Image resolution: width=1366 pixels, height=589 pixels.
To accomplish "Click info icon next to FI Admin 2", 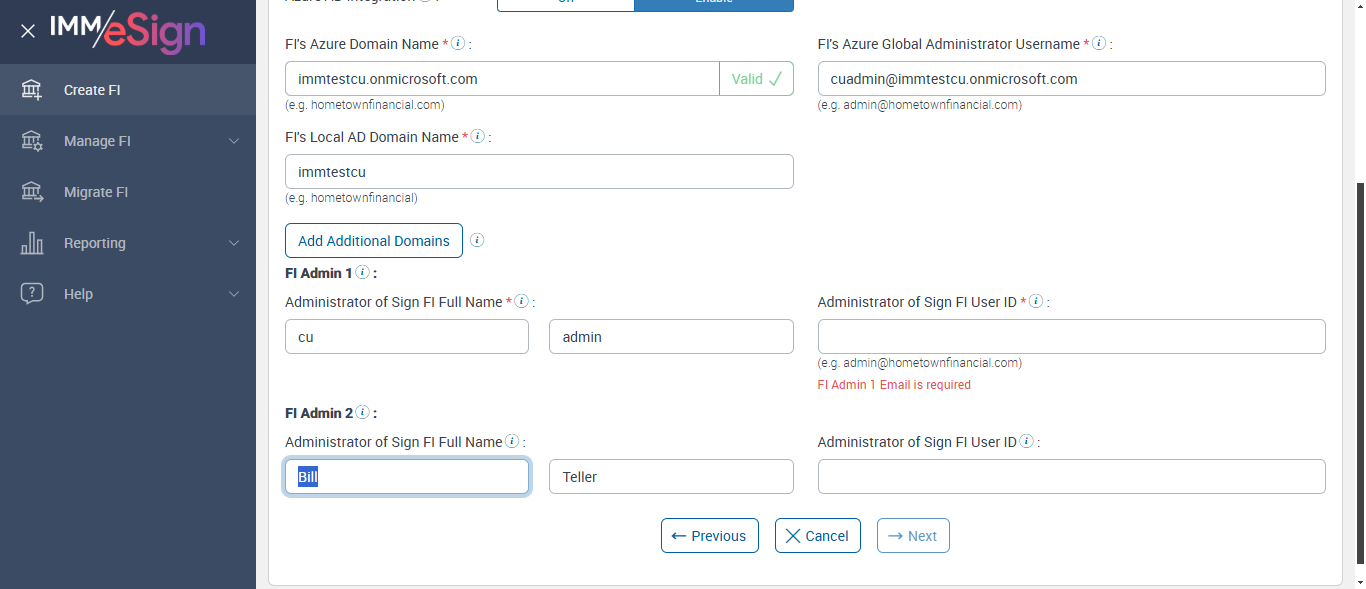I will point(362,412).
